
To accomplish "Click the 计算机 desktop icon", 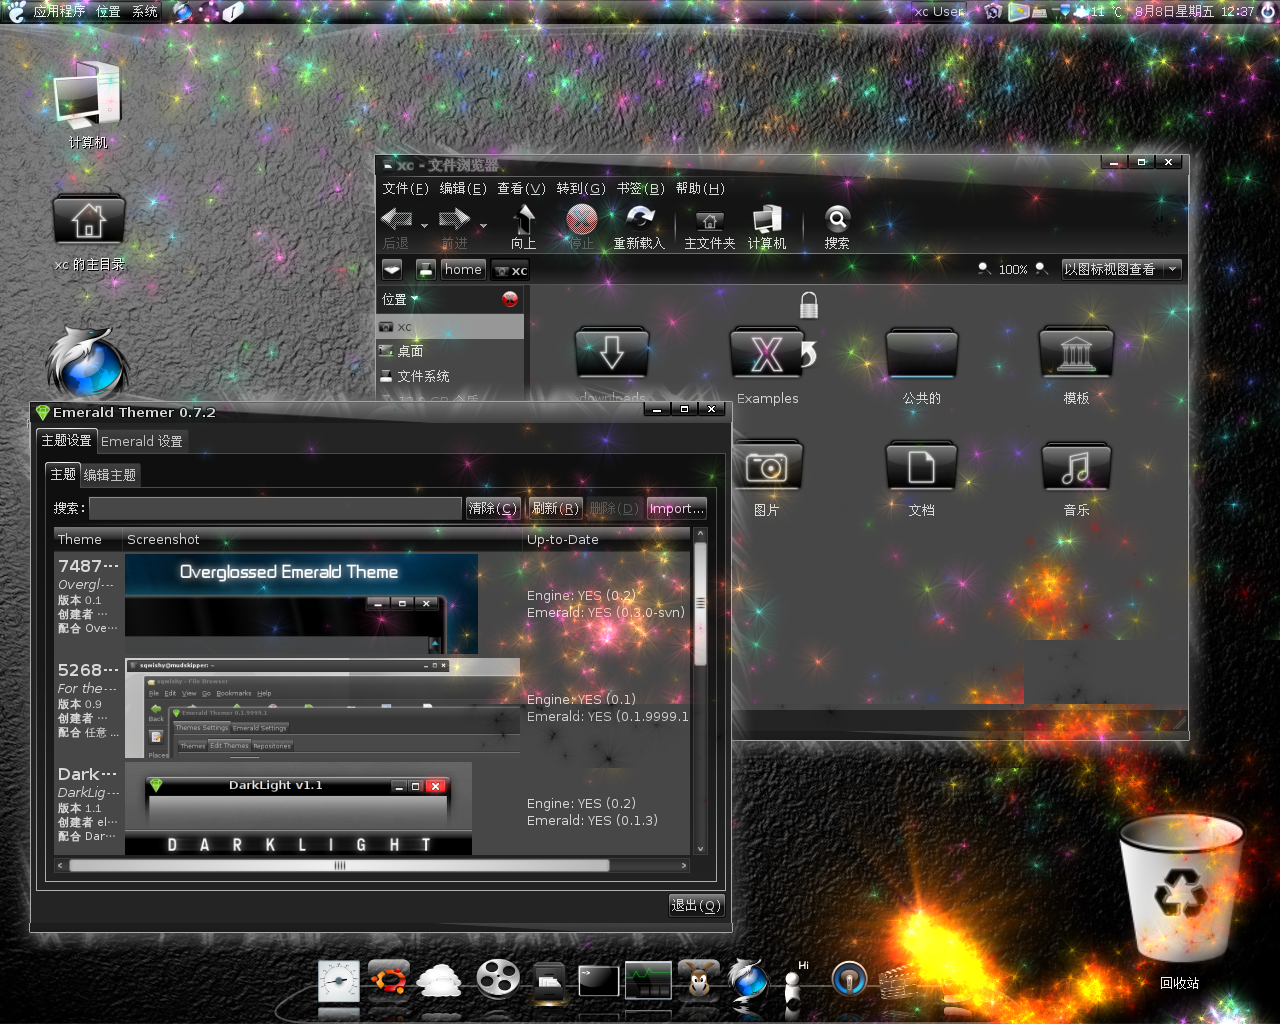I will coord(88,95).
